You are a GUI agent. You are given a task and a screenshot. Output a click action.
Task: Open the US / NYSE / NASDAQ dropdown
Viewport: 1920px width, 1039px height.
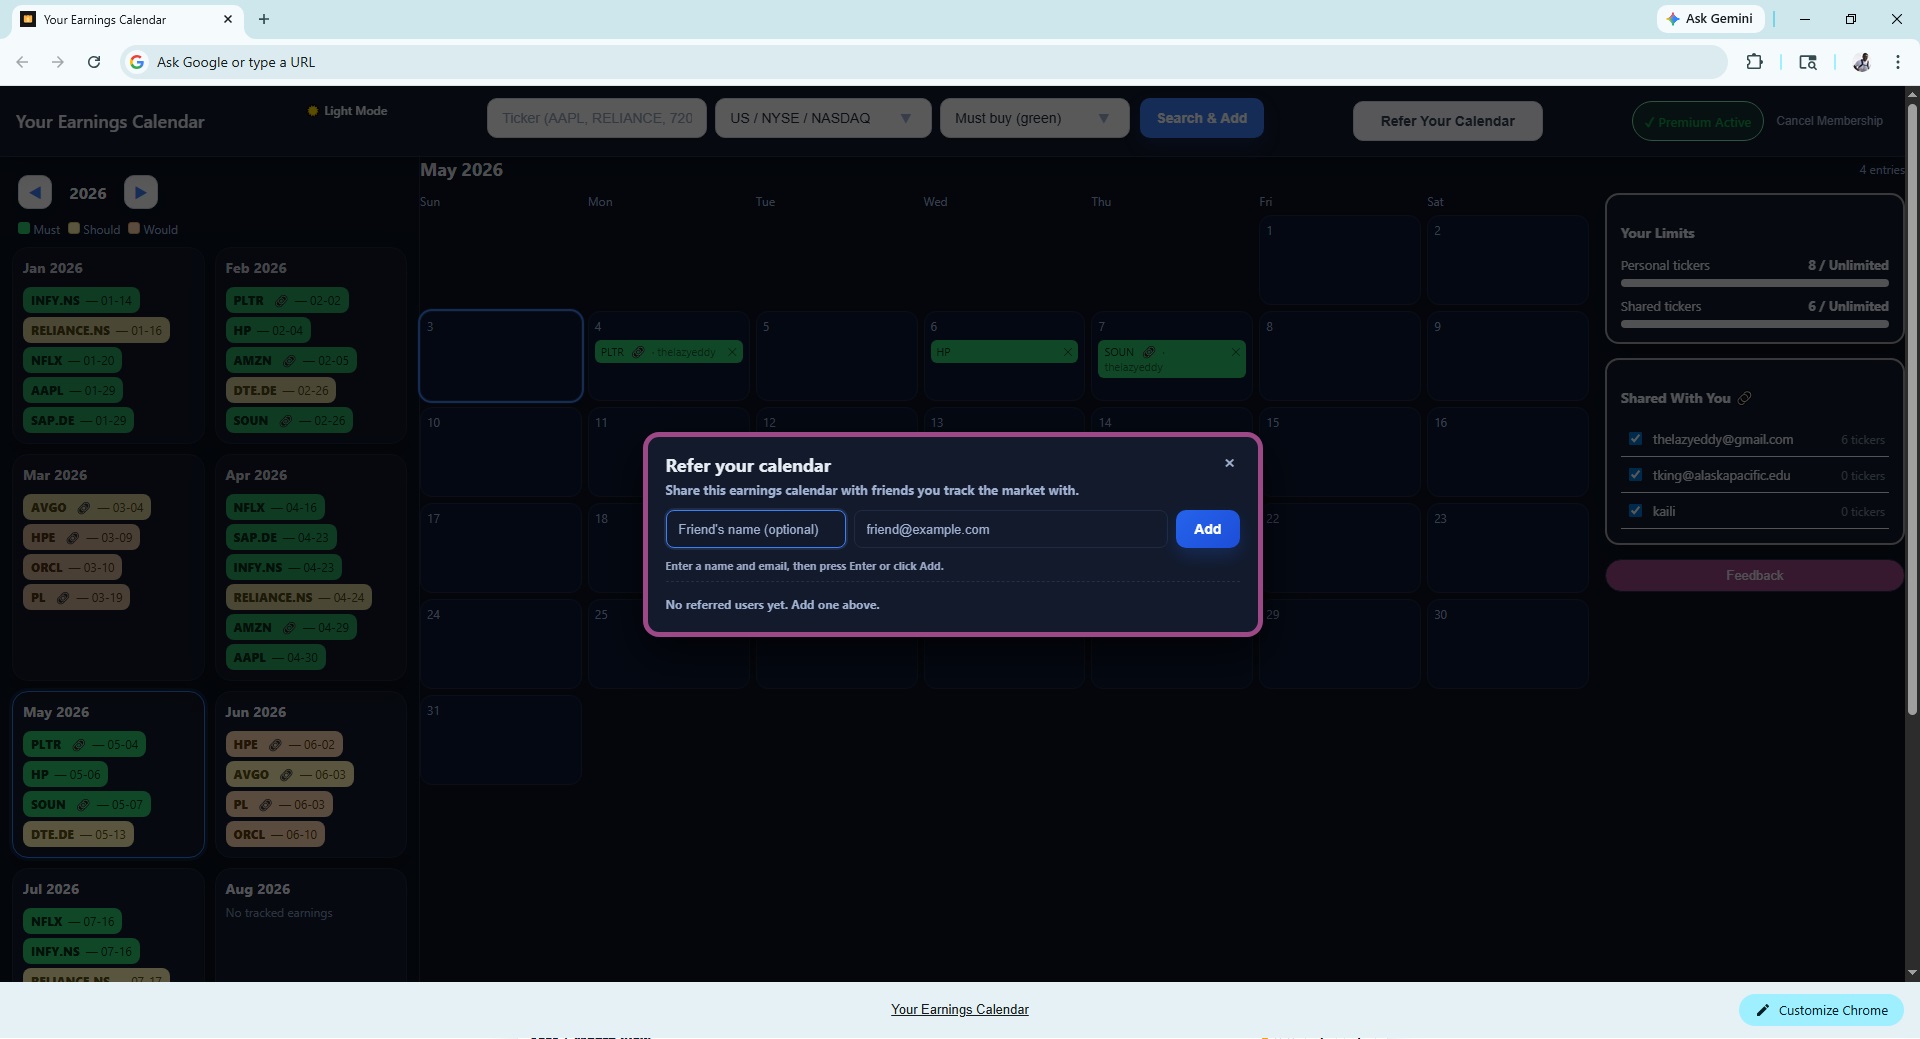pos(823,118)
